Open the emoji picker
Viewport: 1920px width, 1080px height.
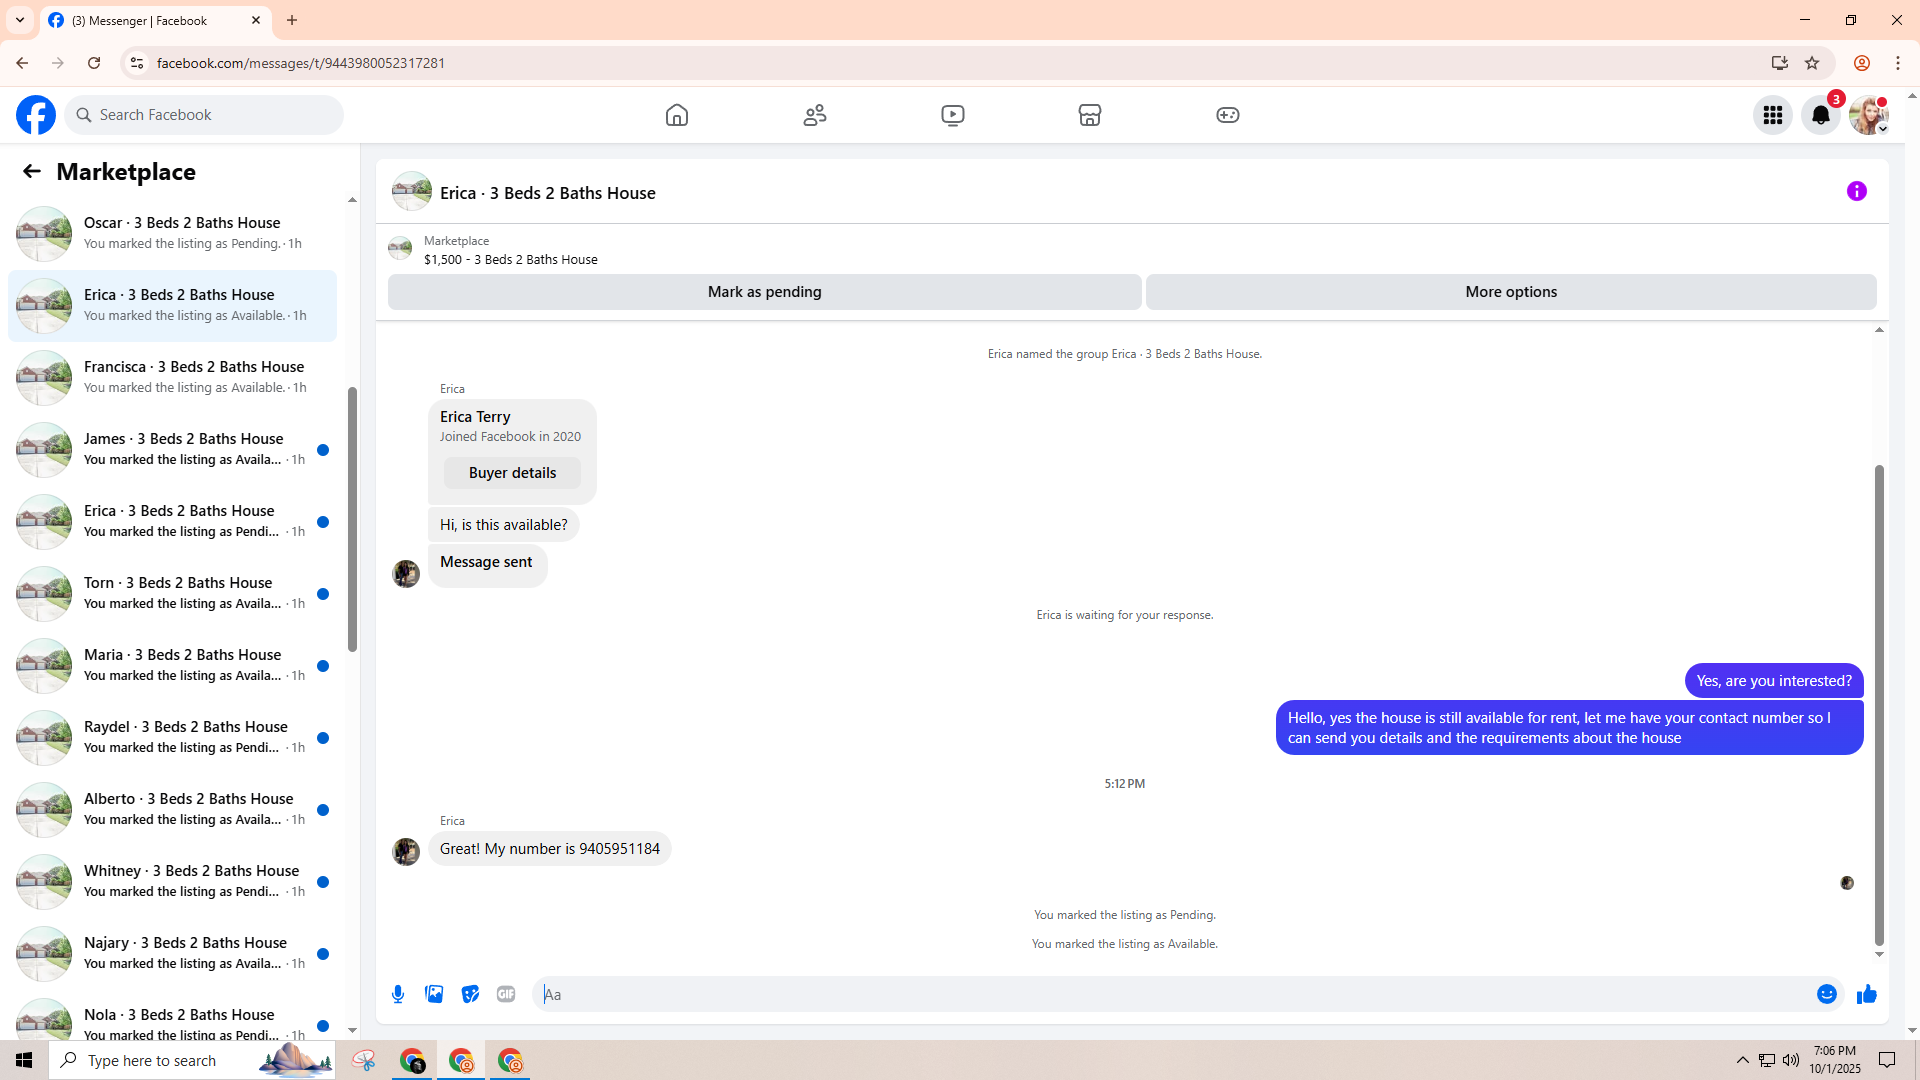(x=1827, y=994)
